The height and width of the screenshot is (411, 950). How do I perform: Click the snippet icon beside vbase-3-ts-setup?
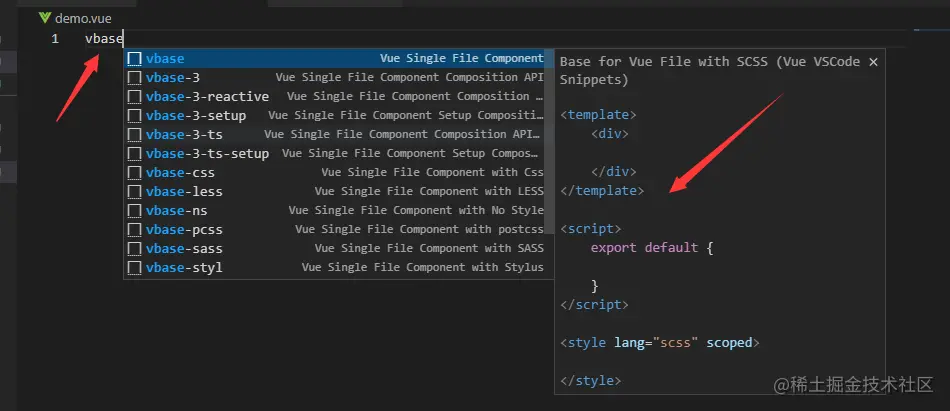135,153
